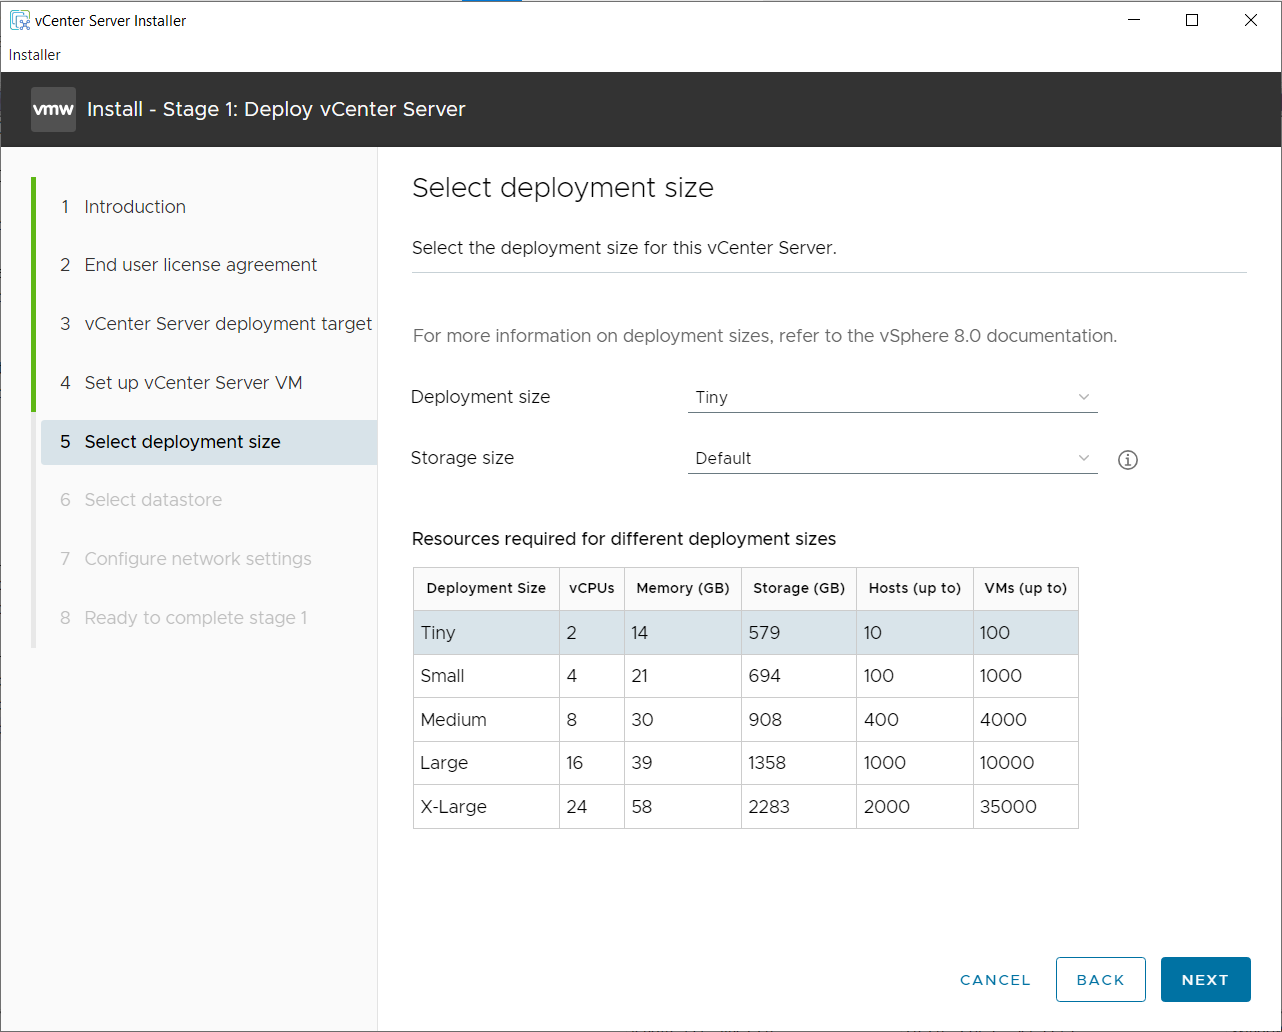Screen dimensions: 1282x1032
Task: Click the Select deployment size step
Action: point(182,442)
